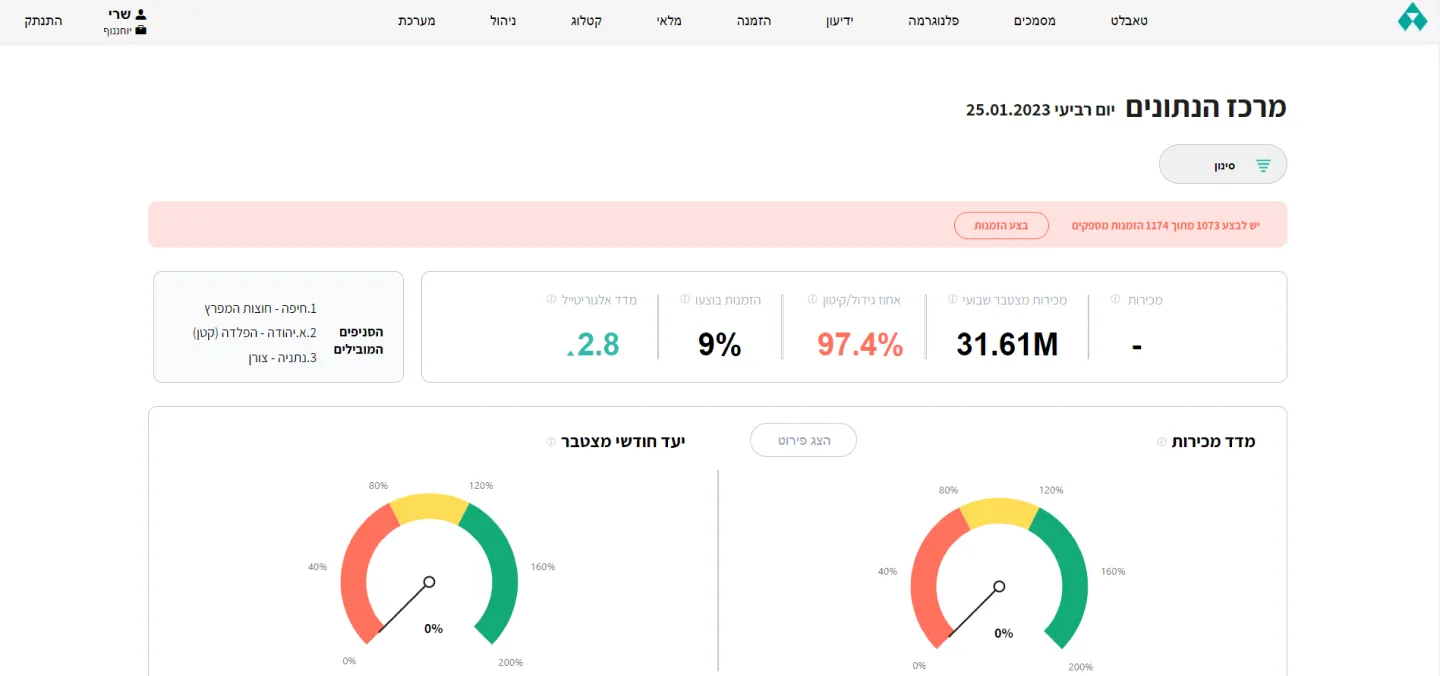
Task: Click the בצע הזמנות button
Action: coord(1001,225)
